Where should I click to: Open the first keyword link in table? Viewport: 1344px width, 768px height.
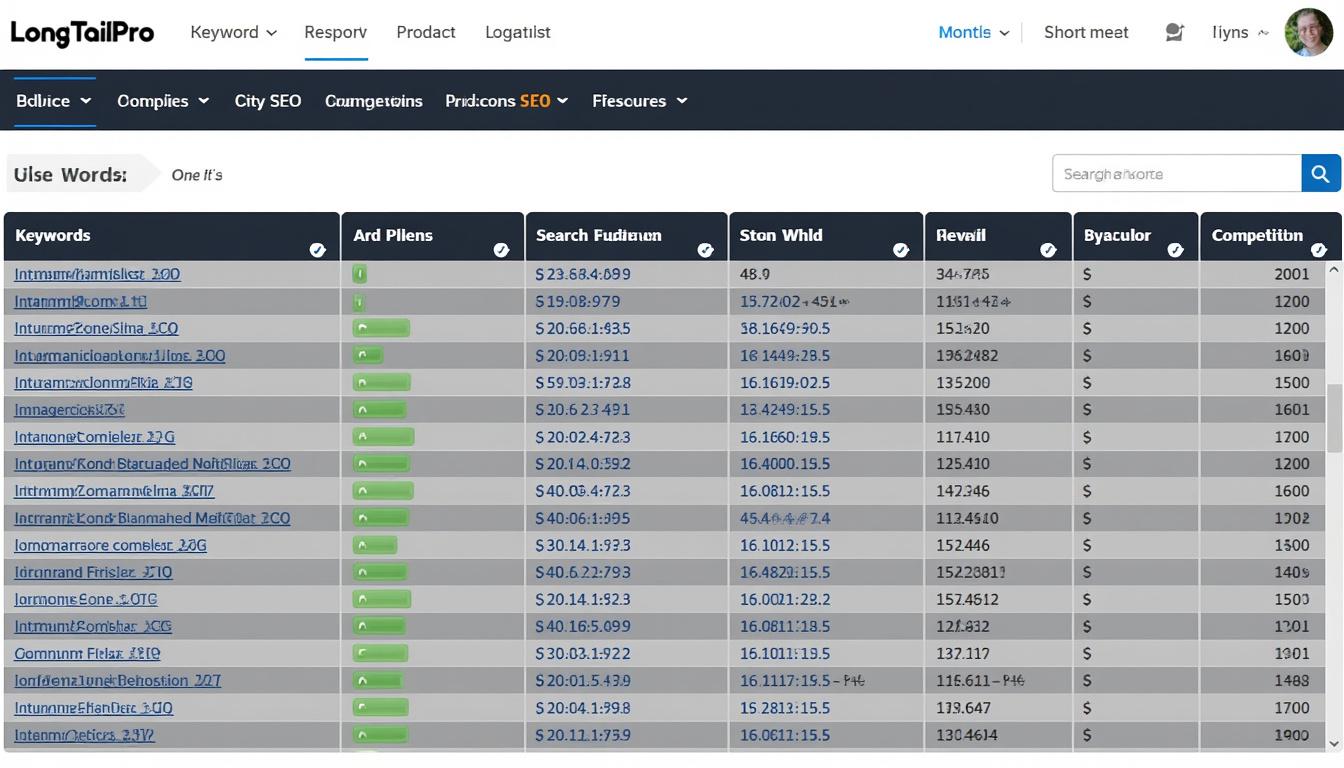pyautogui.click(x=97, y=274)
